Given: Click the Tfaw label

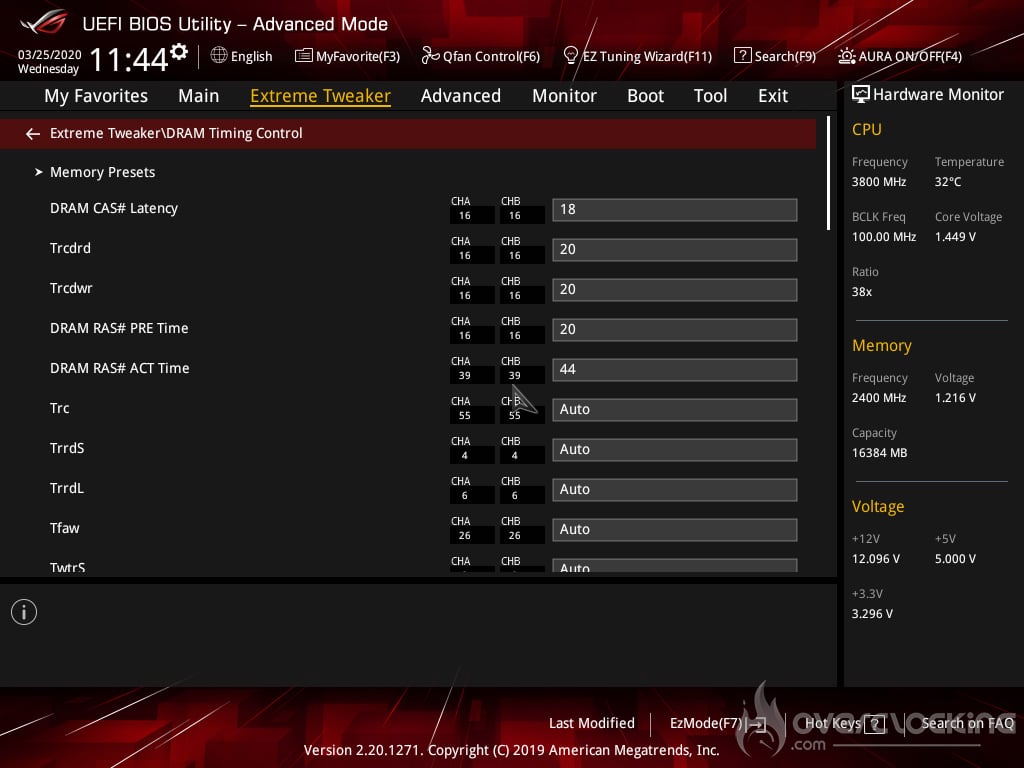Looking at the screenshot, I should click(x=64, y=528).
